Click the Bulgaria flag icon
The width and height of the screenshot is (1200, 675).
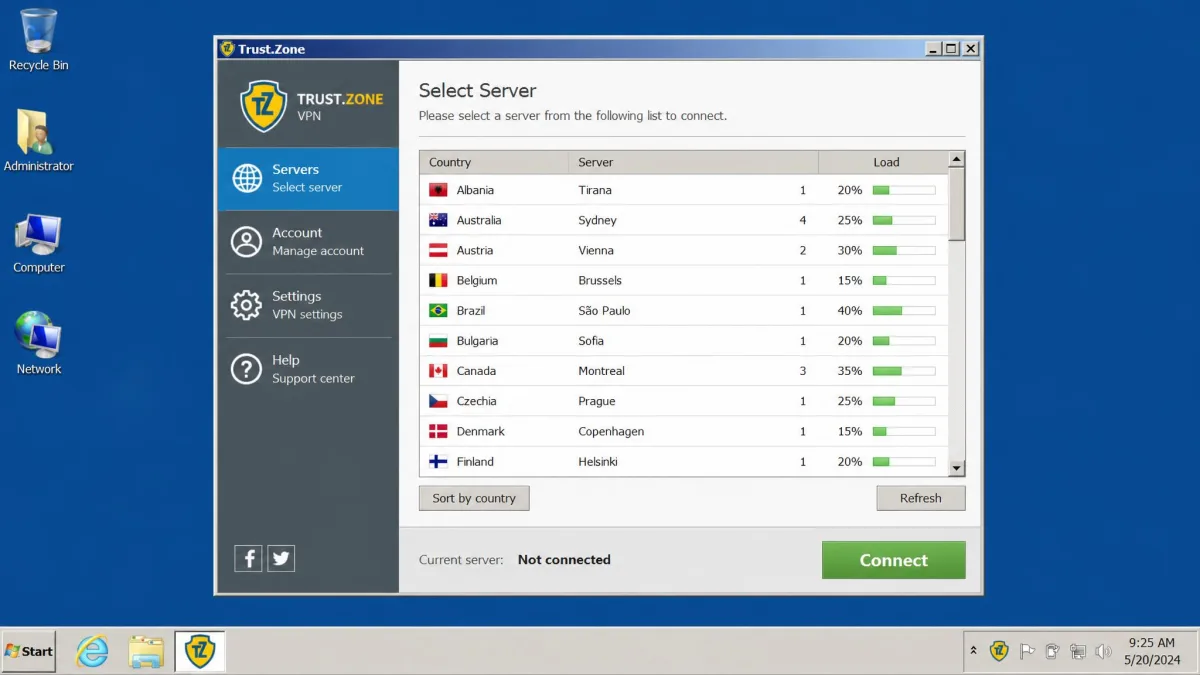coord(438,341)
